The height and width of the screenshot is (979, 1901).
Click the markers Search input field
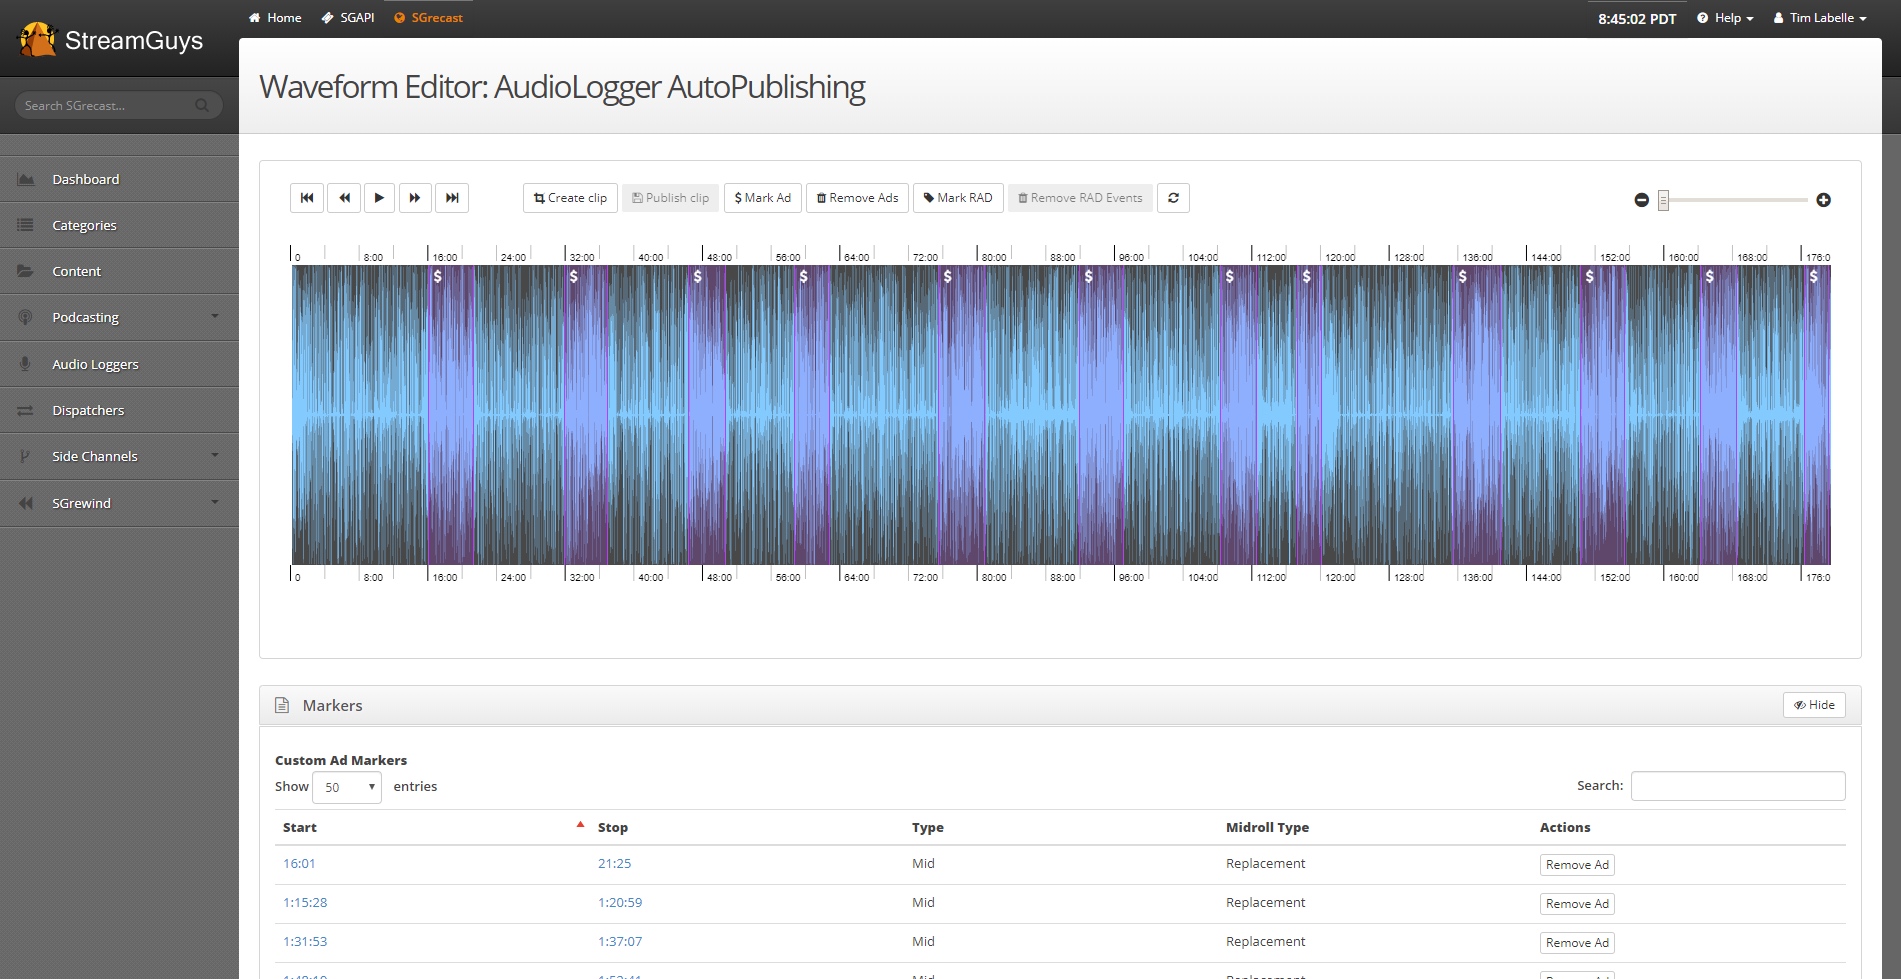1737,786
